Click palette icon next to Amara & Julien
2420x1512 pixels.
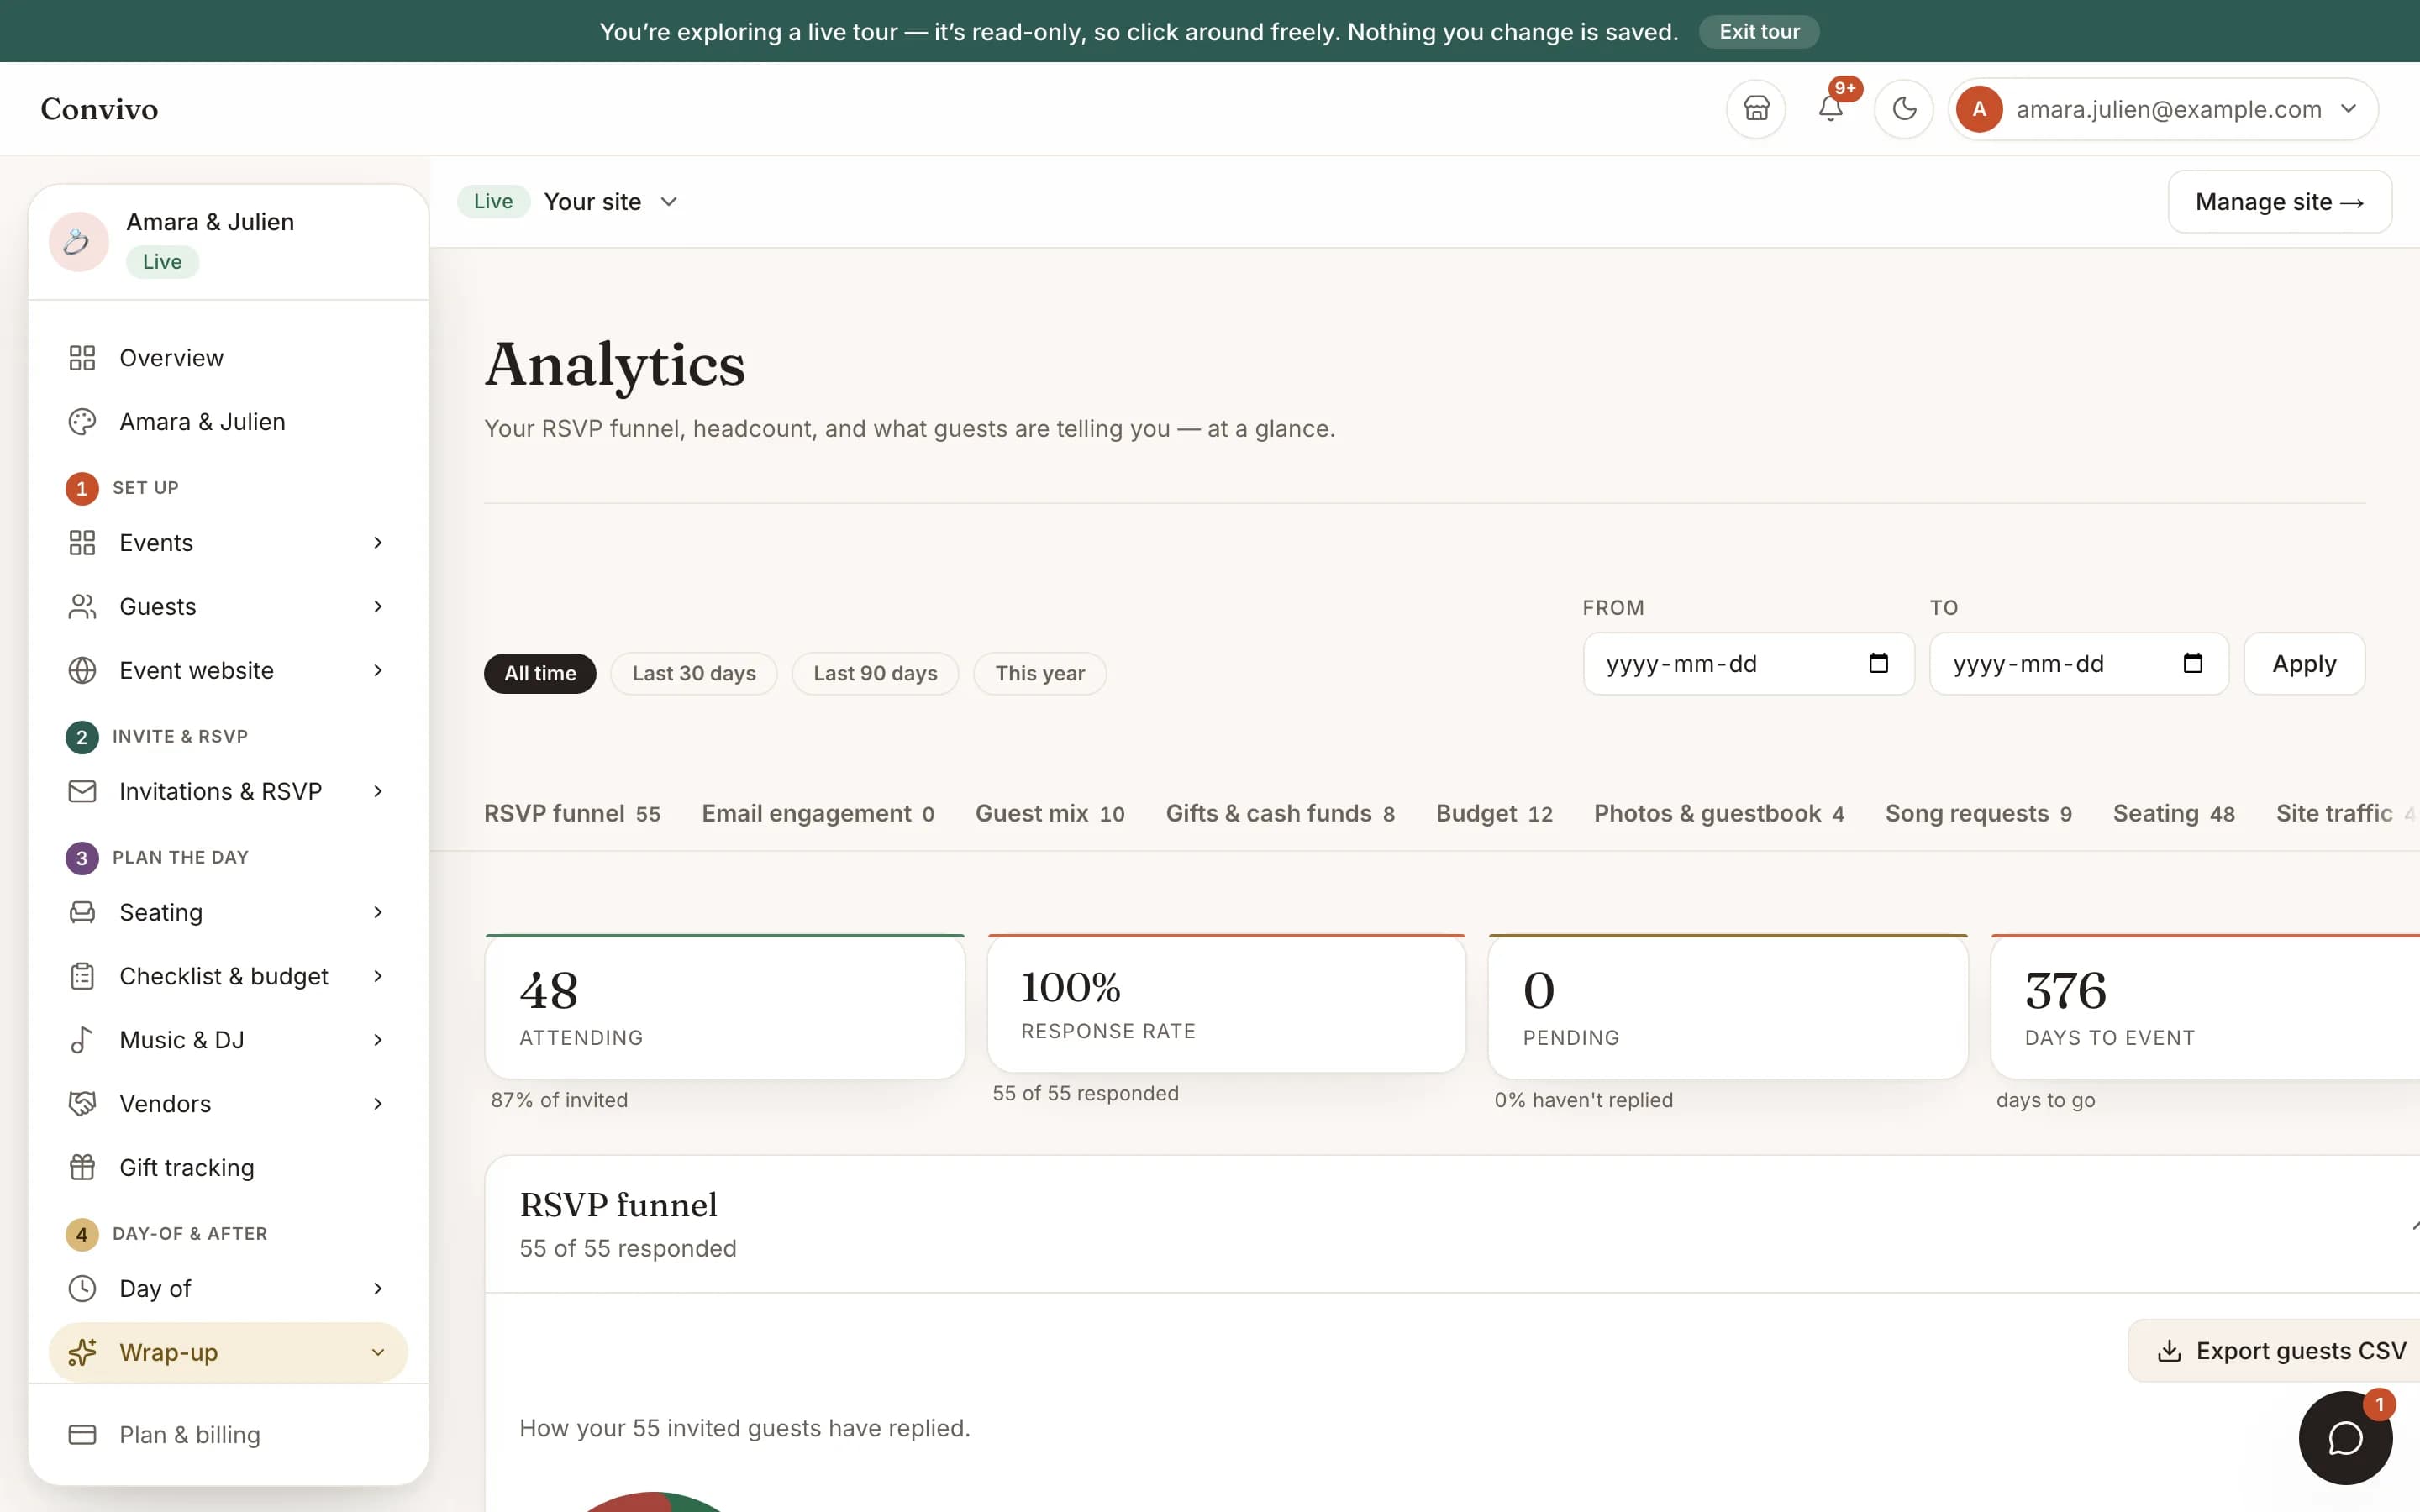pos(82,422)
